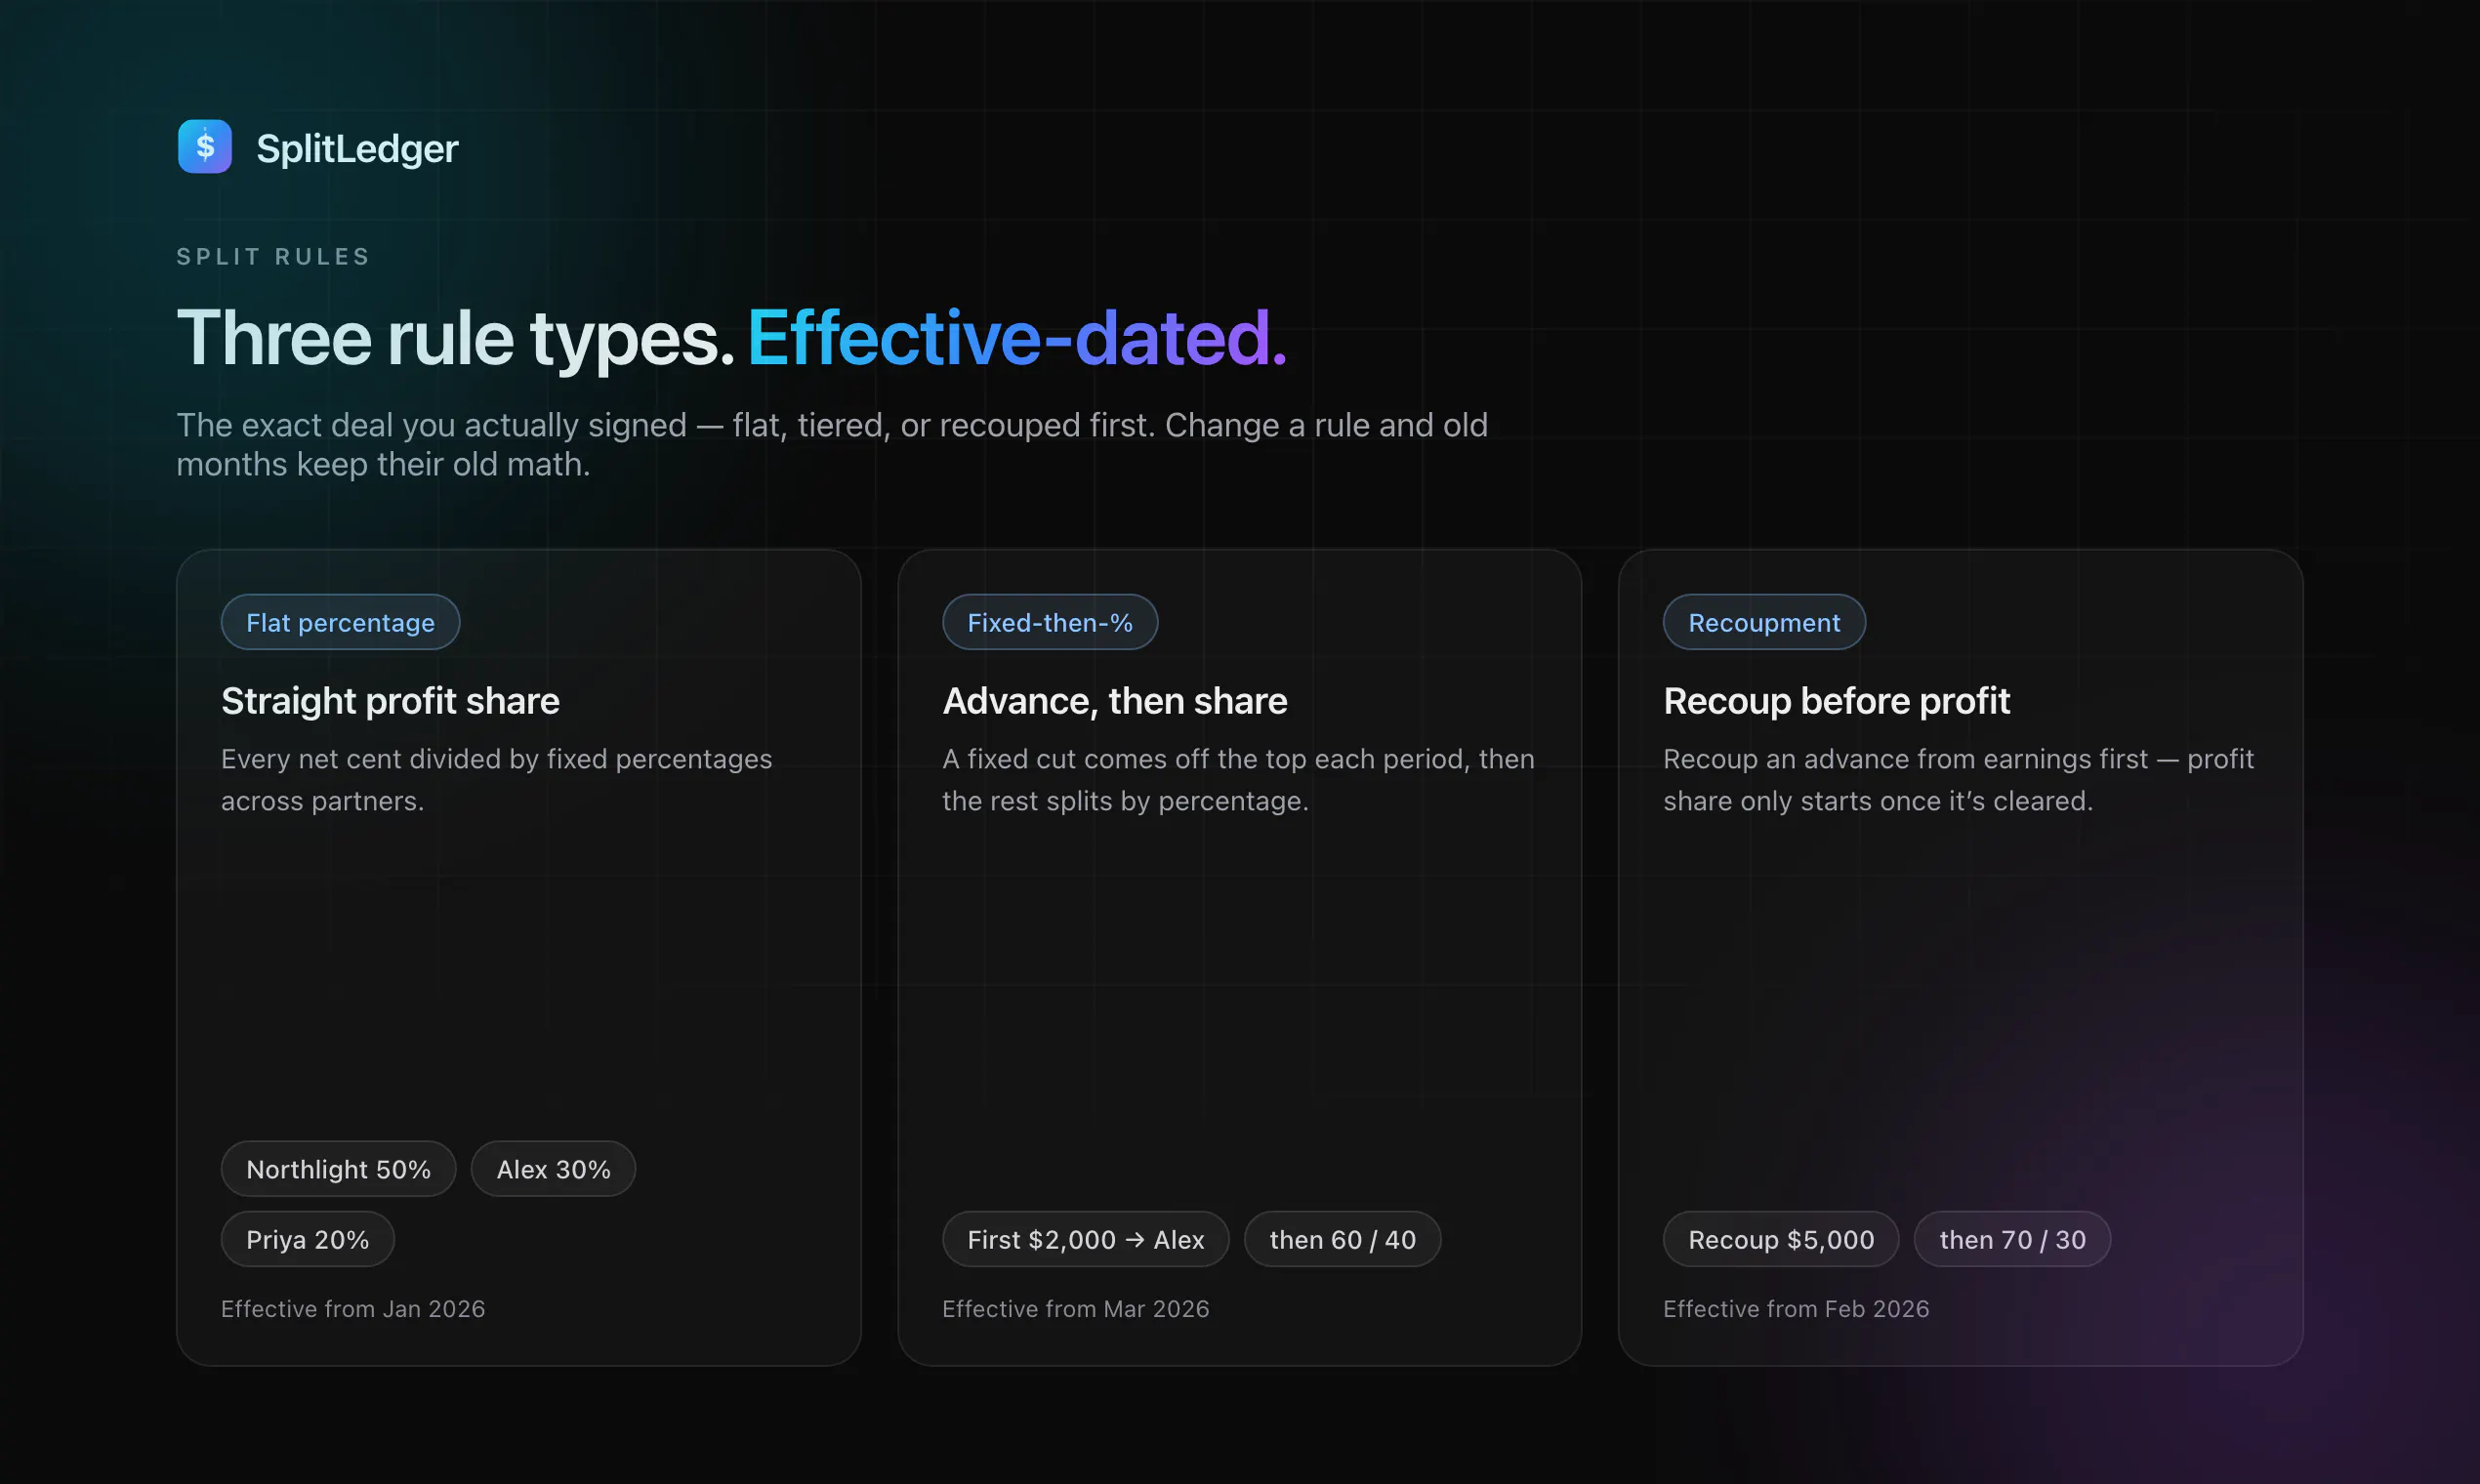This screenshot has width=2480, height=1484.
Task: Click the Effective from Jan 2026 text
Action: tap(353, 1309)
